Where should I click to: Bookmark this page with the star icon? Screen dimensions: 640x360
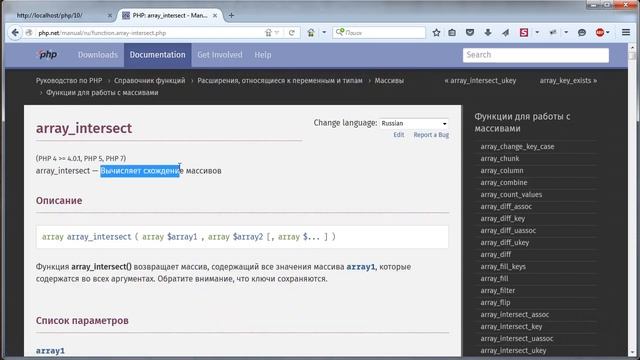coord(436,33)
